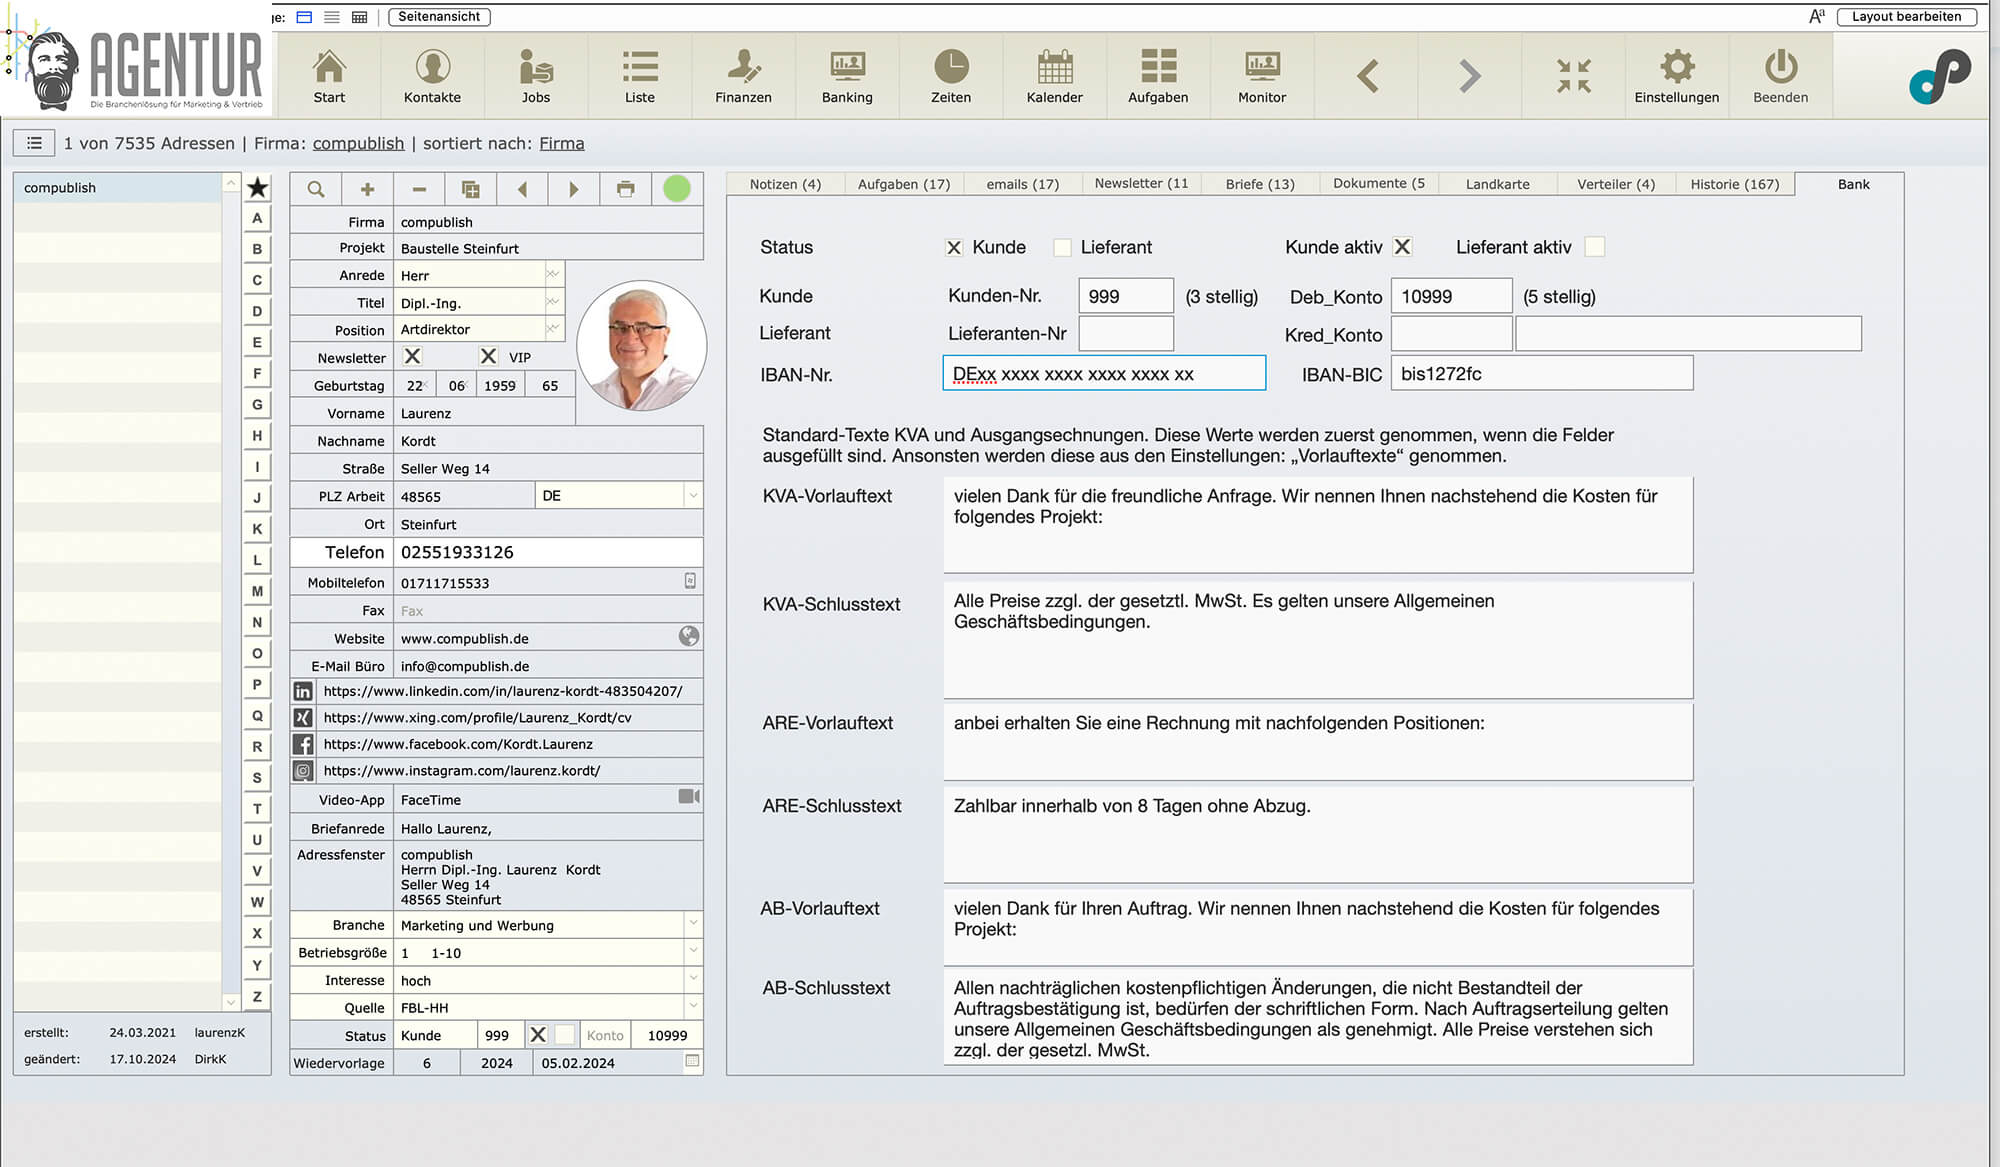Toggle the list sidebar hamburger button
Screen dimensions: 2000x1167
(34, 143)
